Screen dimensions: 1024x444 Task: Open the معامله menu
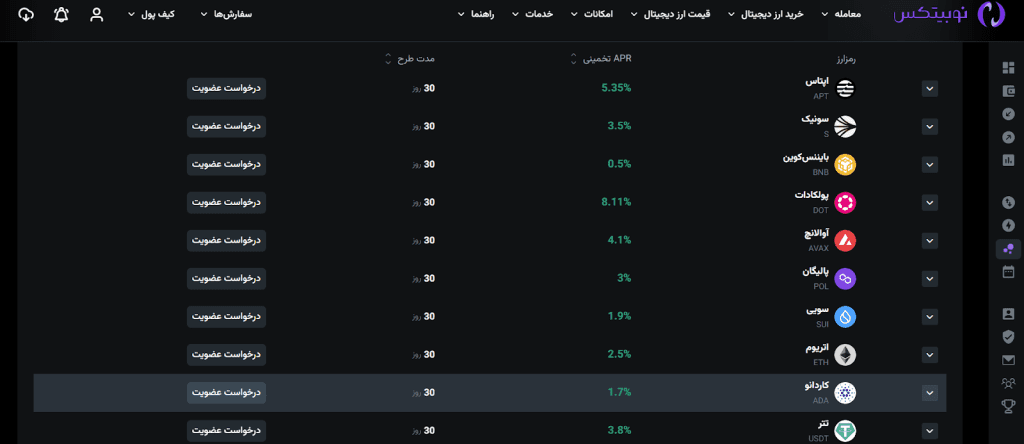coord(840,15)
